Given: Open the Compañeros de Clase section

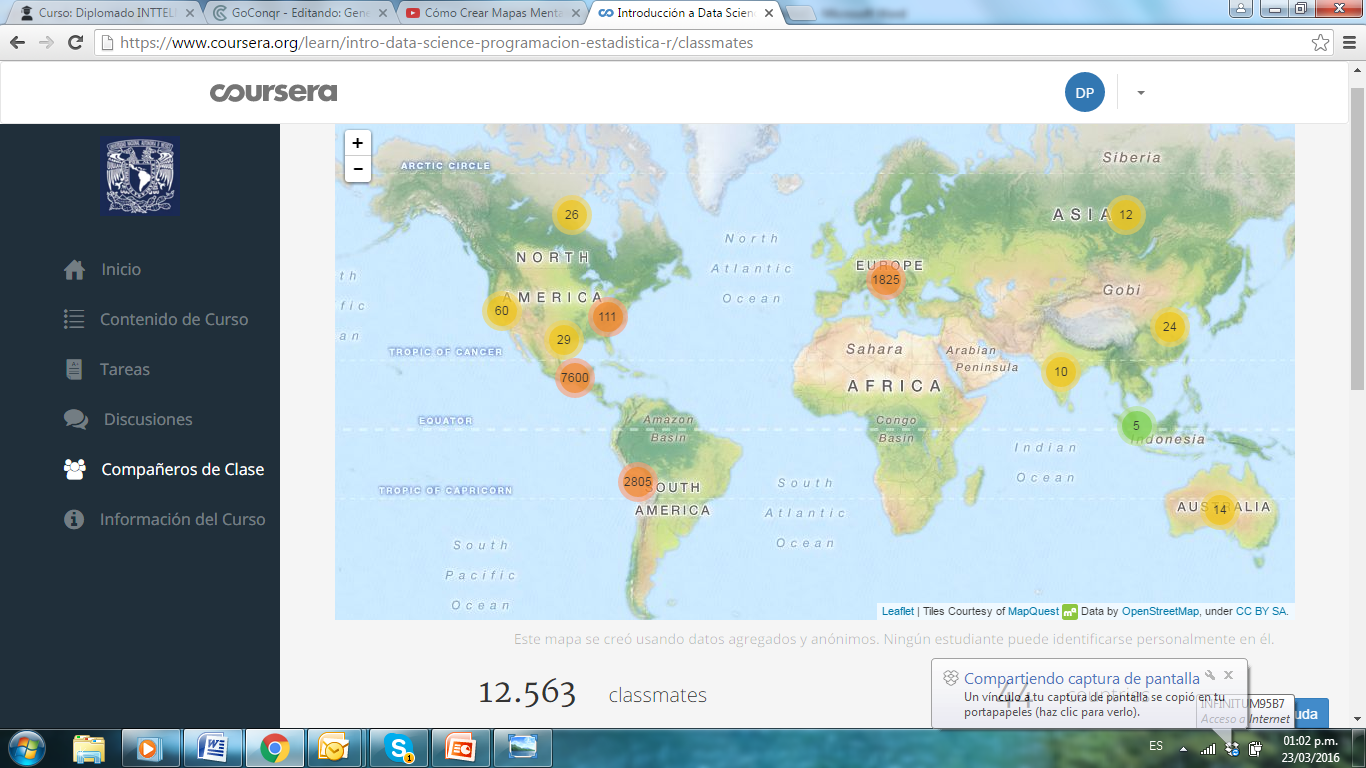Looking at the screenshot, I should coord(182,470).
